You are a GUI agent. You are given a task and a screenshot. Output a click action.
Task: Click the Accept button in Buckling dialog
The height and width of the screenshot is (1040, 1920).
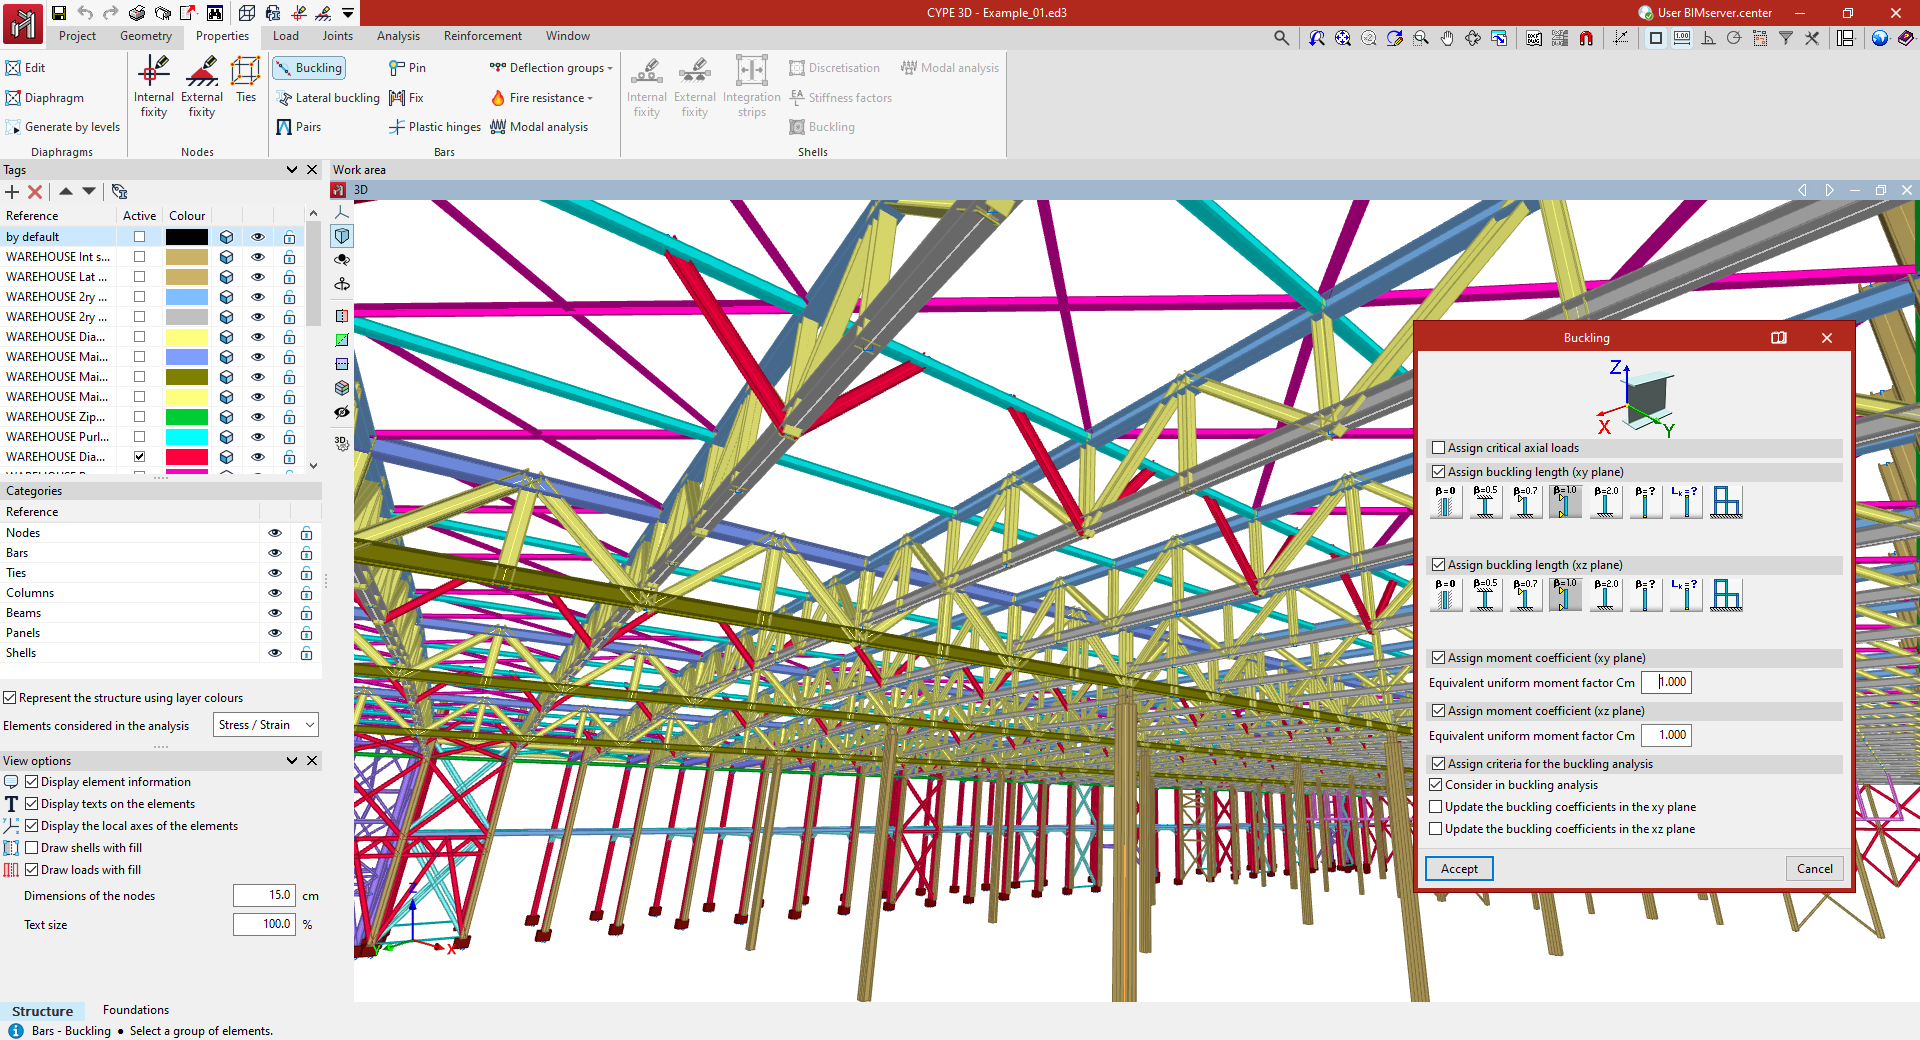click(x=1459, y=869)
